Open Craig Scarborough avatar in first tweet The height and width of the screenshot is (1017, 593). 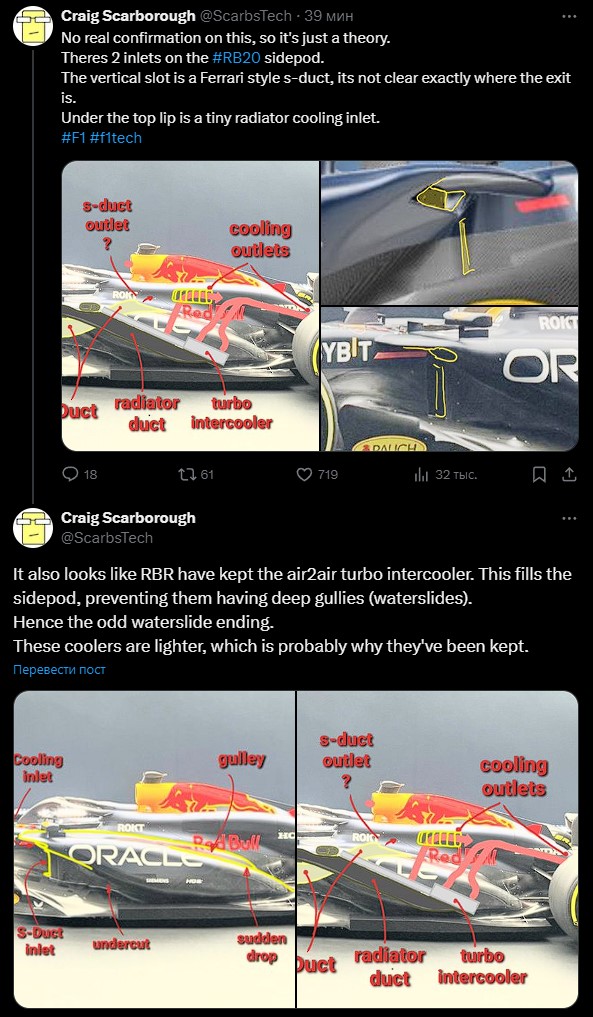coord(33,26)
